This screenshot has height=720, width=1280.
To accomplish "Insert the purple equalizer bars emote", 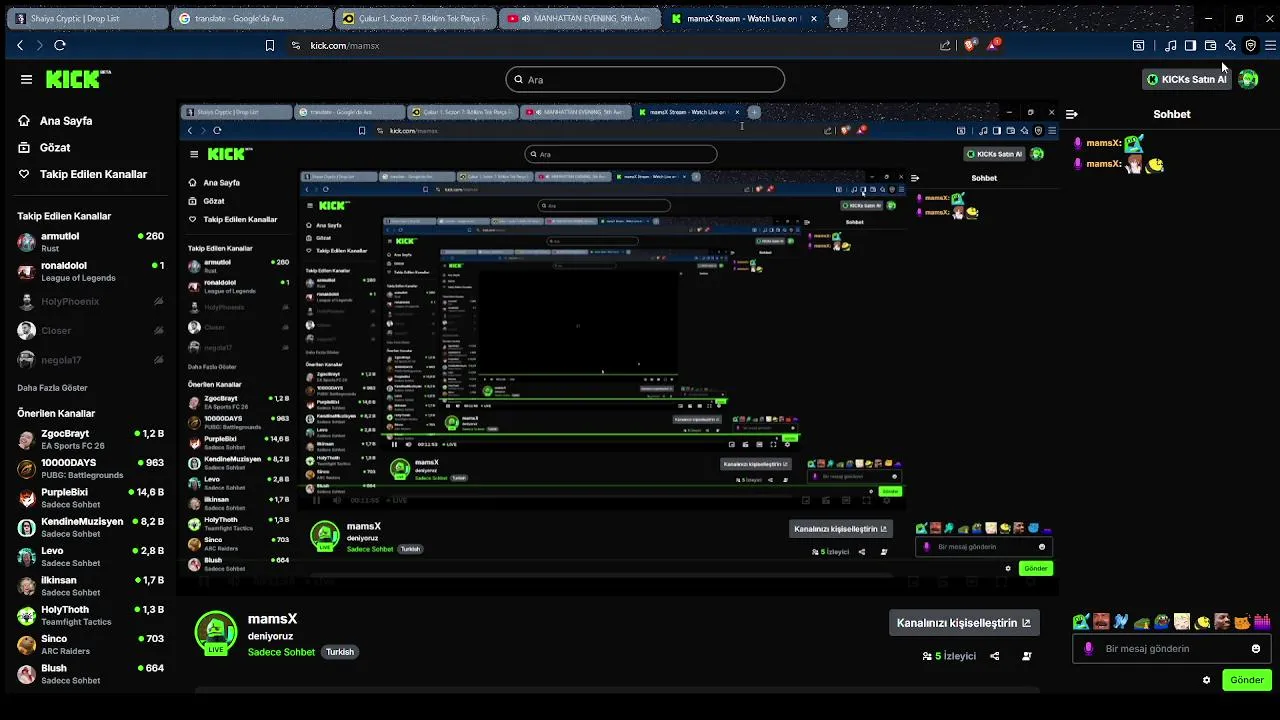I will pyautogui.click(x=1262, y=622).
